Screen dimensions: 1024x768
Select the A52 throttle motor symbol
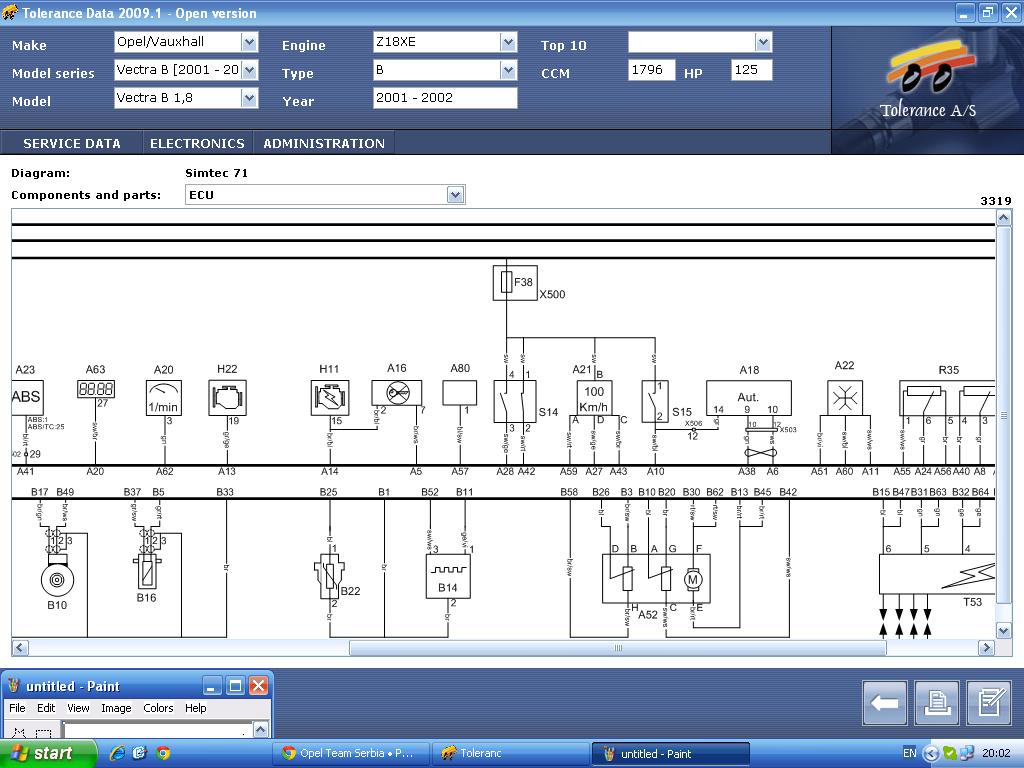(656, 579)
